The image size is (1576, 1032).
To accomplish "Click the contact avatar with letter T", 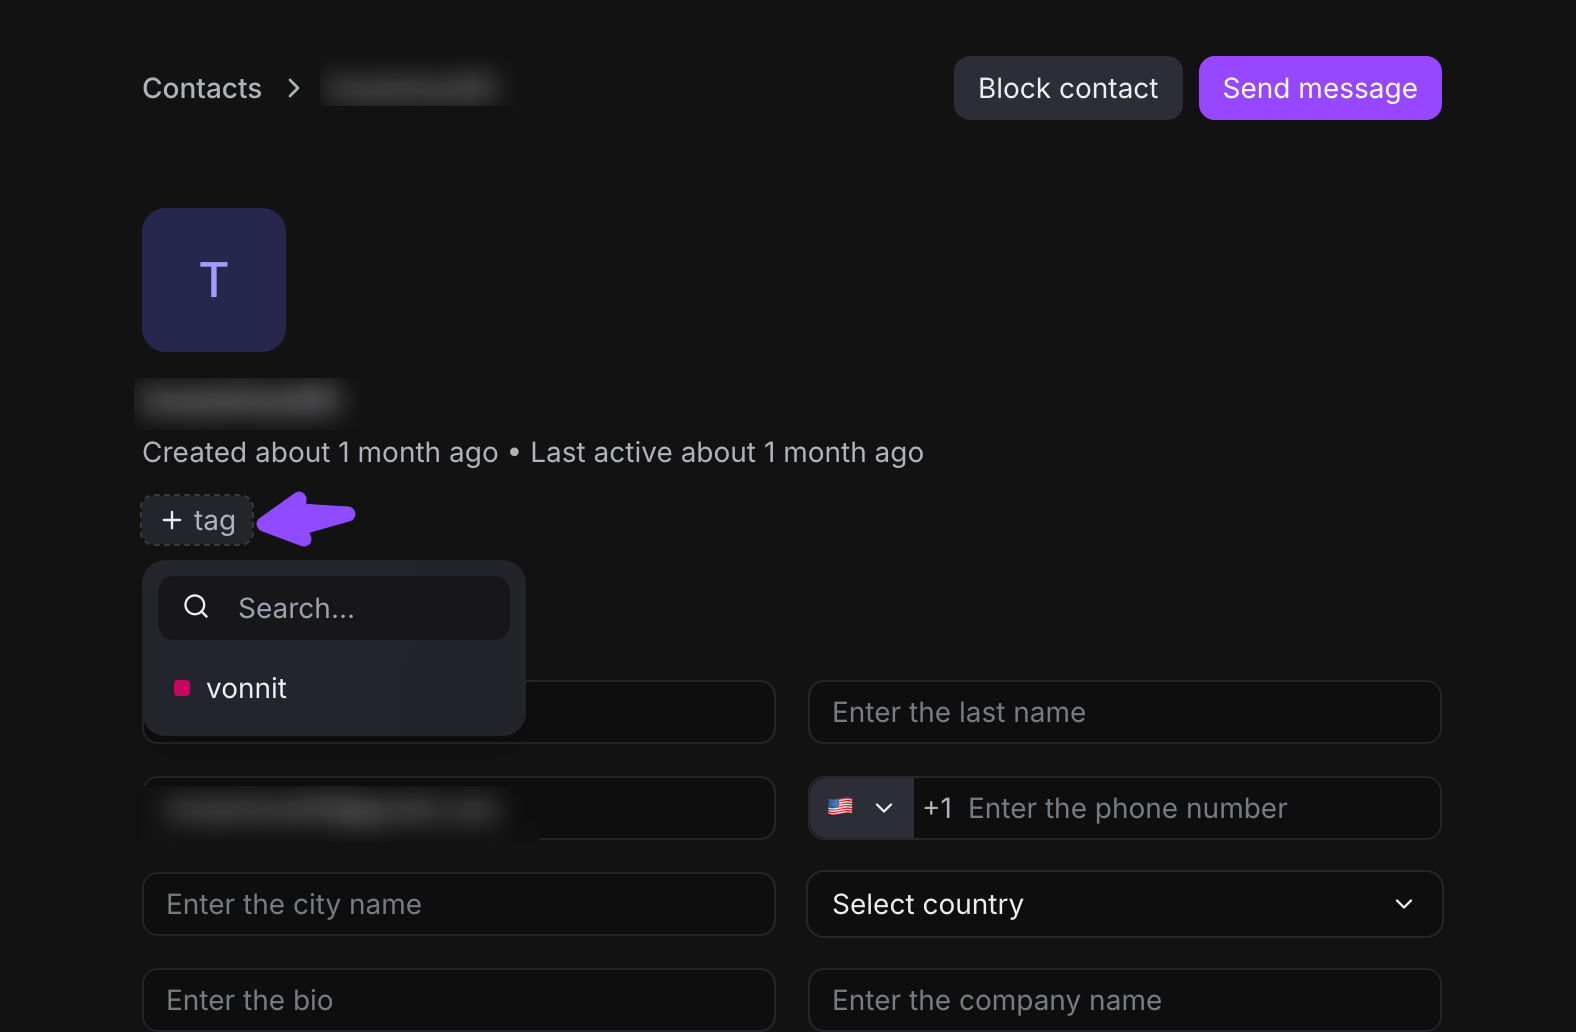I will pos(214,280).
